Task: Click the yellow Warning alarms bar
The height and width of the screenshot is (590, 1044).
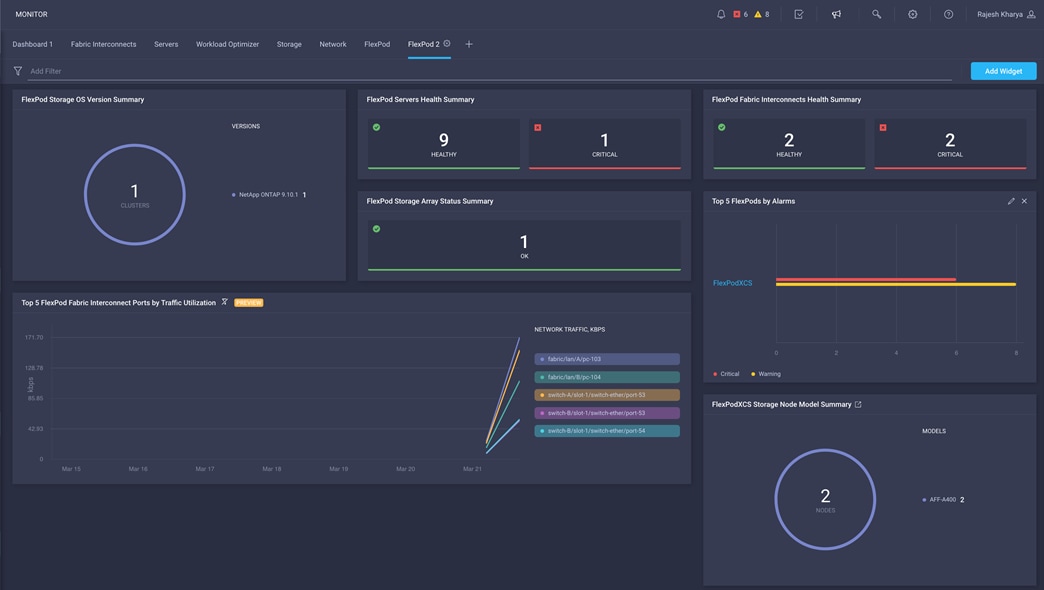Action: (896, 284)
